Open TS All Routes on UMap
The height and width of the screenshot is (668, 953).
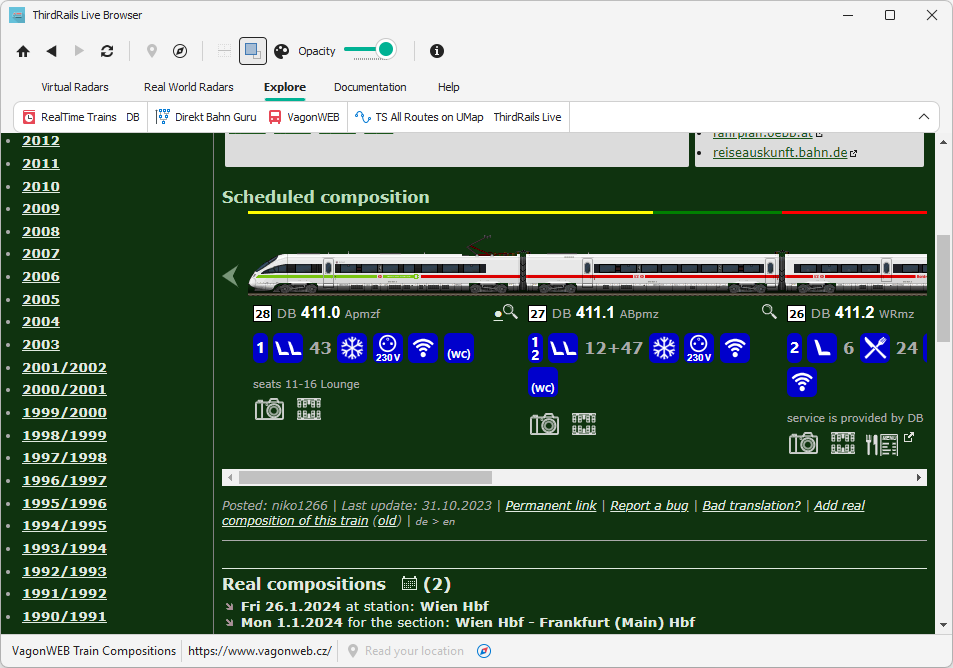[x=420, y=117]
